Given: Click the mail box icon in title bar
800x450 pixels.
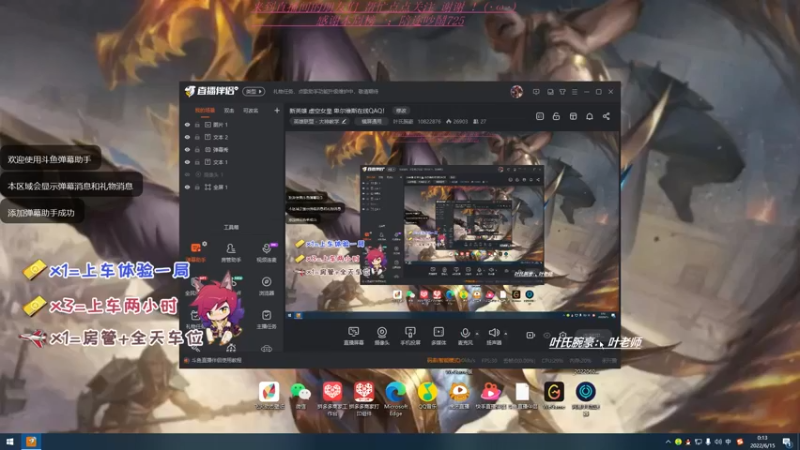Looking at the screenshot, I should tap(550, 92).
